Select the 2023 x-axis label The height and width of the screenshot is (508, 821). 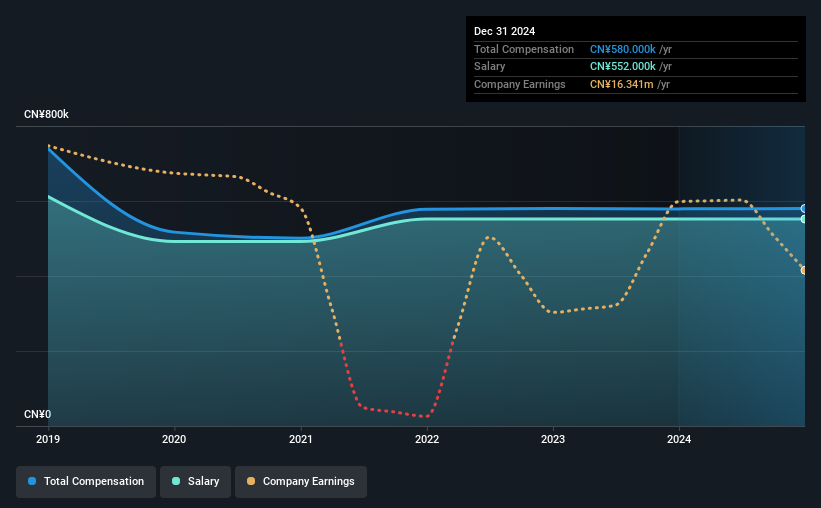(x=553, y=439)
